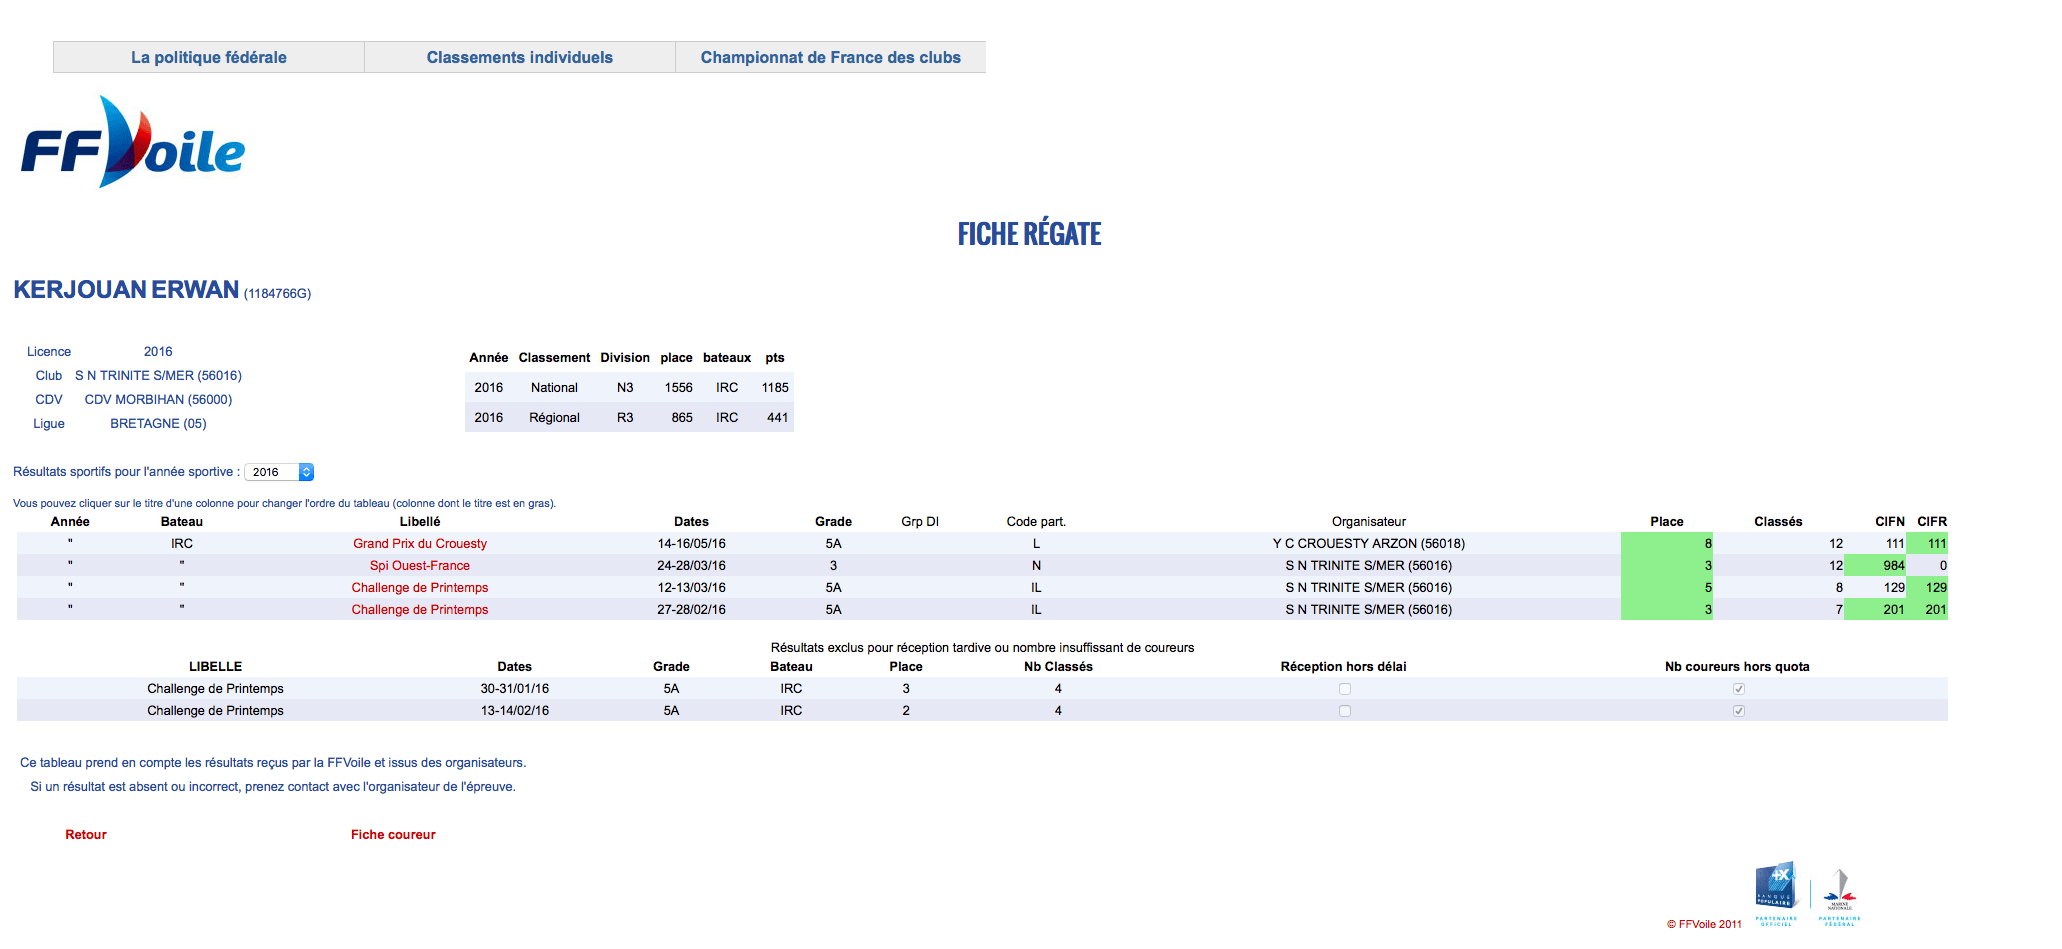Open Challenge de Printemps 12-13/03/16 link
Screen dimensions: 2062x949
(419, 588)
